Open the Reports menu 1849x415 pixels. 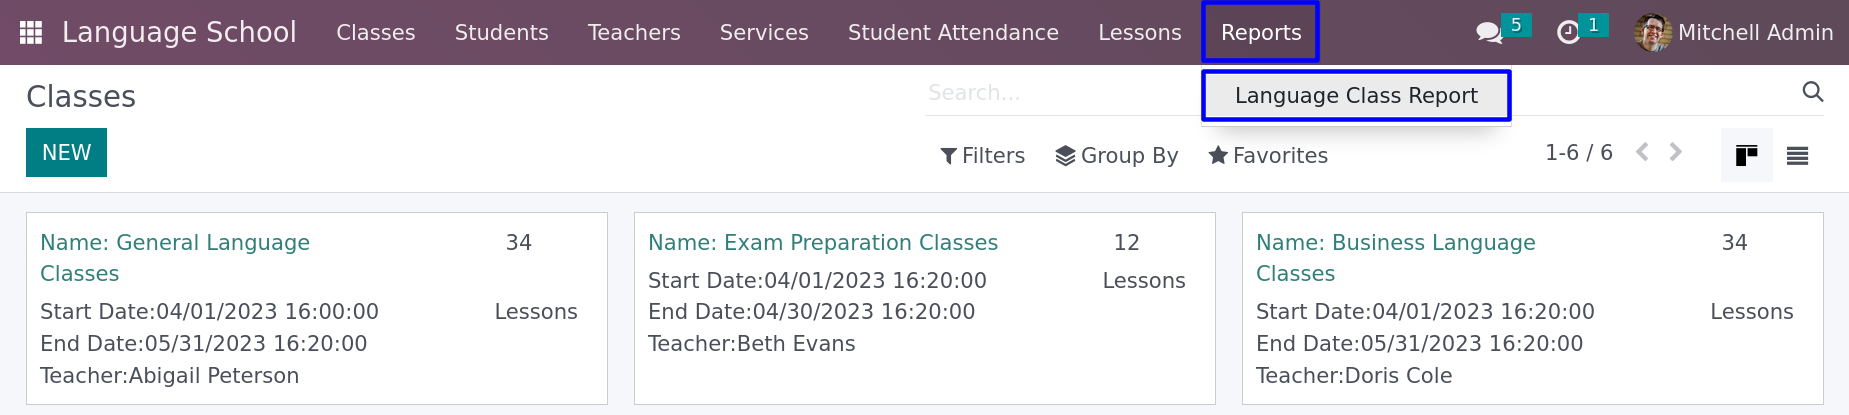pos(1261,33)
